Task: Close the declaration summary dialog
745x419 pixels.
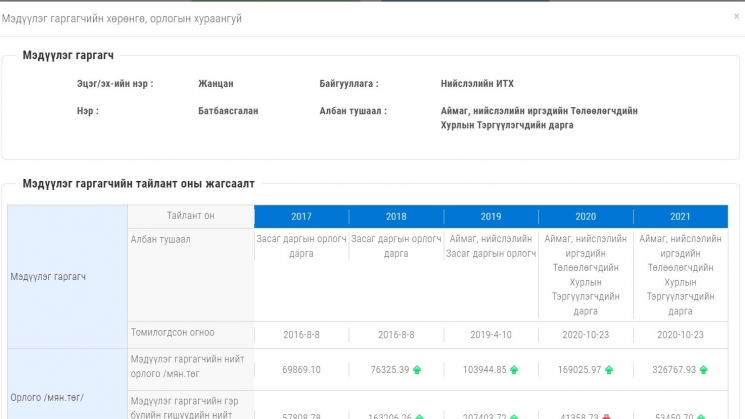Action: point(736,17)
